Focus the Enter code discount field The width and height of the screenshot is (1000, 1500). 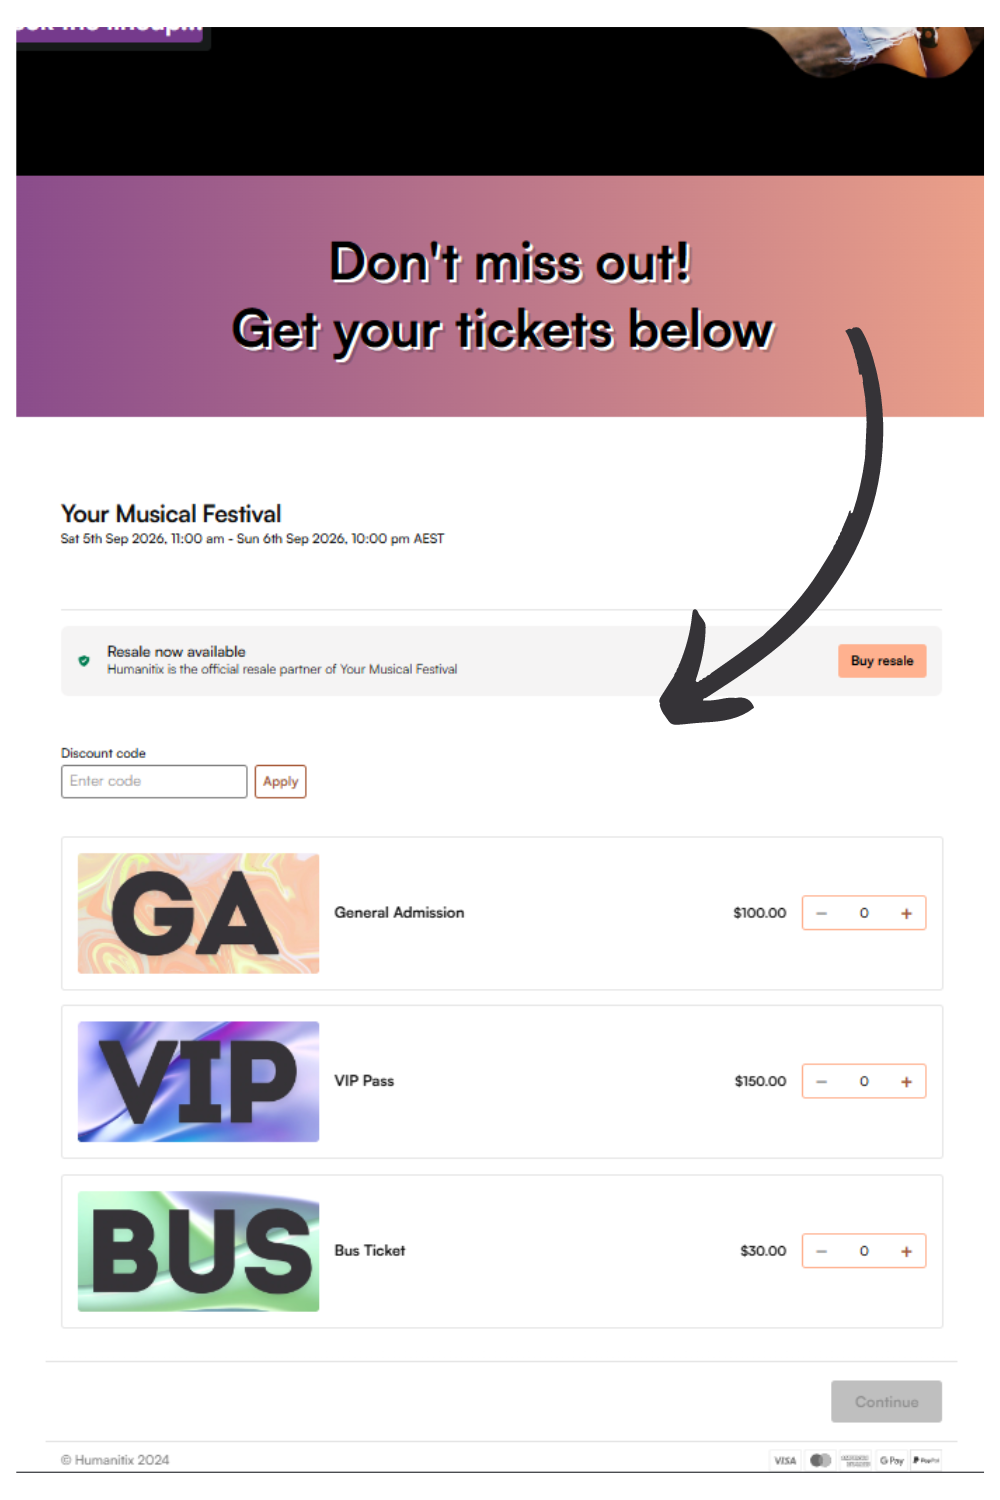(154, 781)
